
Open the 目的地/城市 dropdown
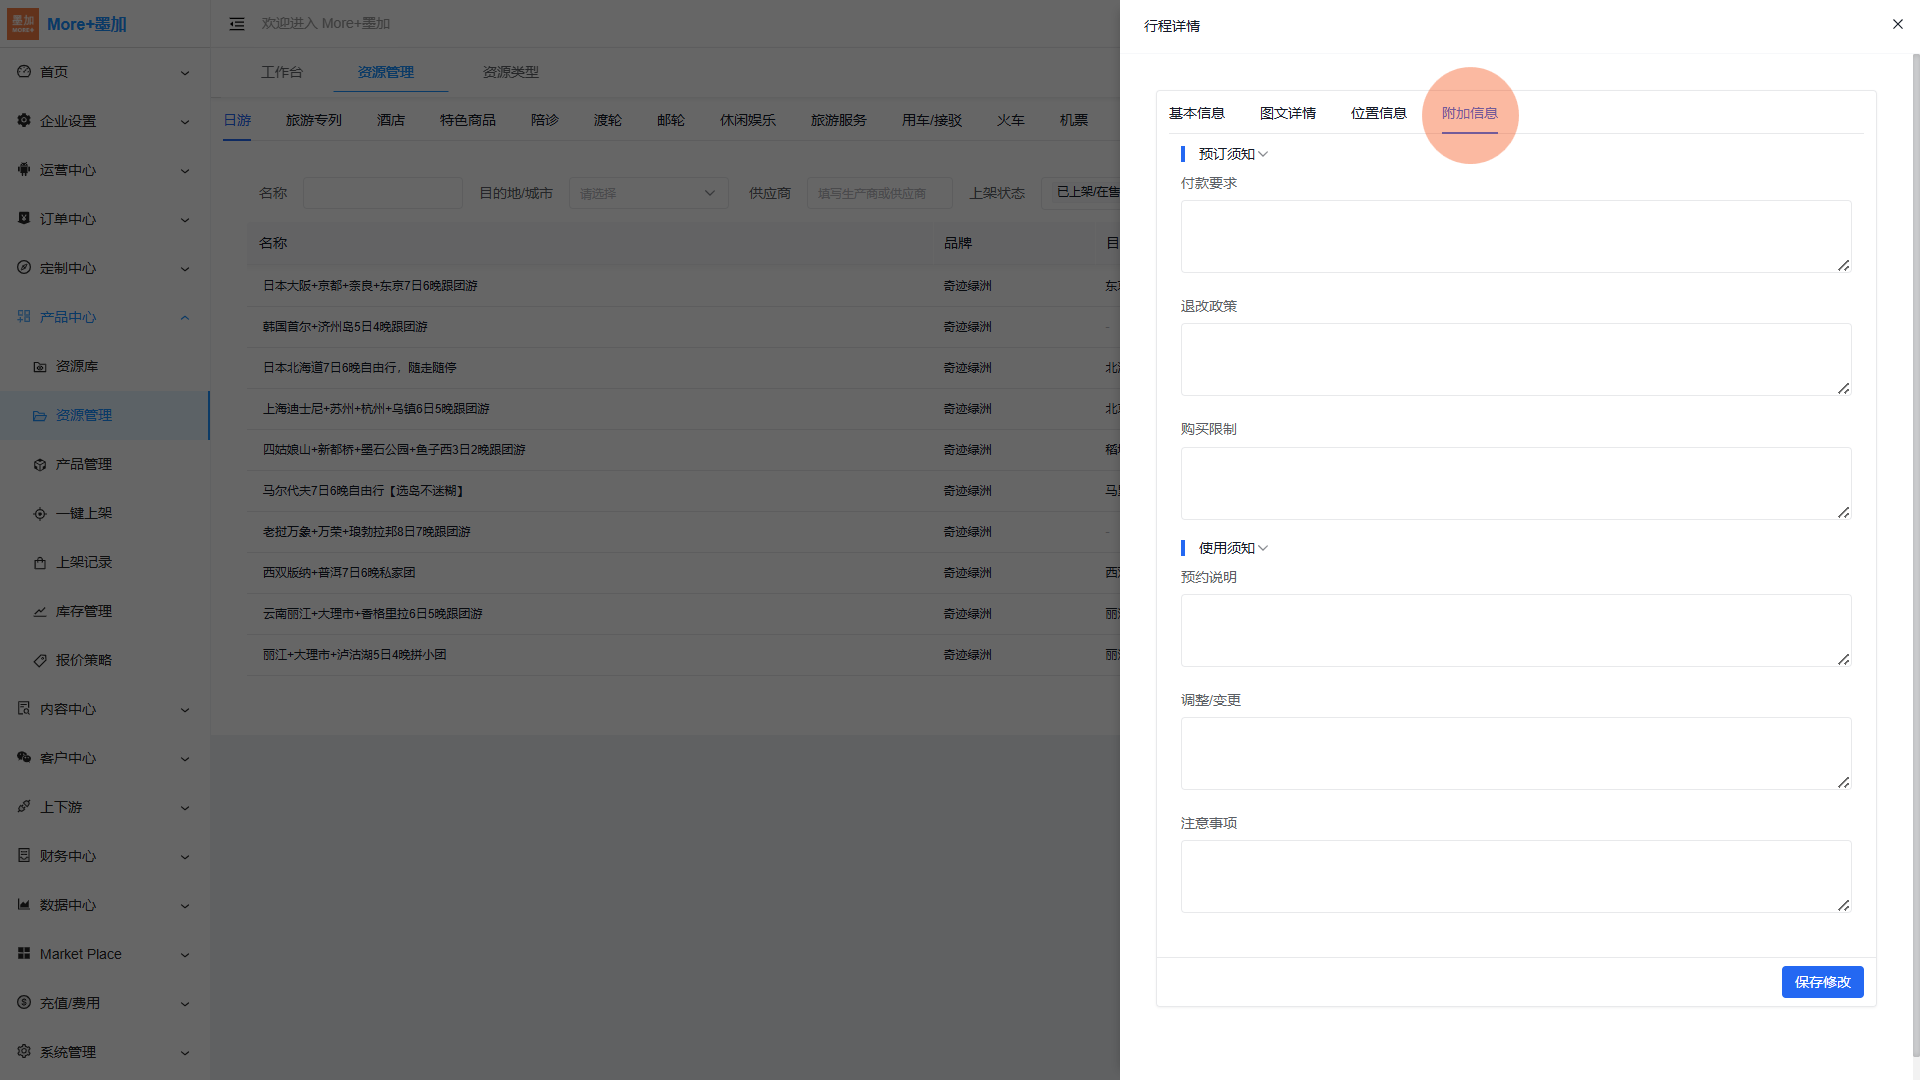pyautogui.click(x=648, y=193)
